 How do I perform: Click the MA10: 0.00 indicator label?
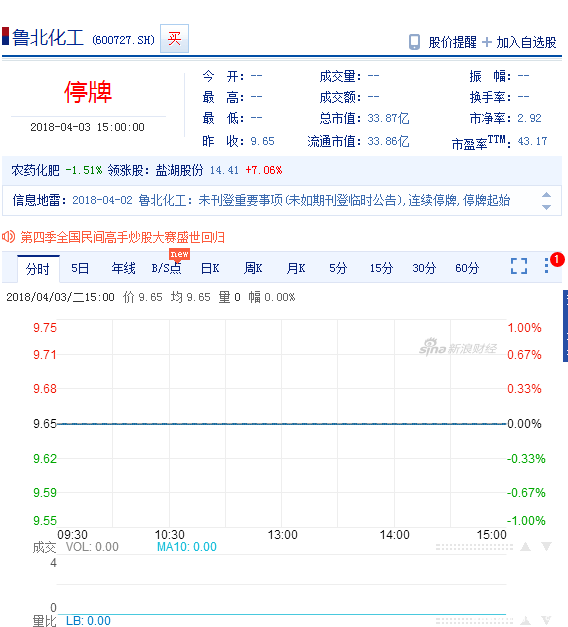pyautogui.click(x=186, y=547)
